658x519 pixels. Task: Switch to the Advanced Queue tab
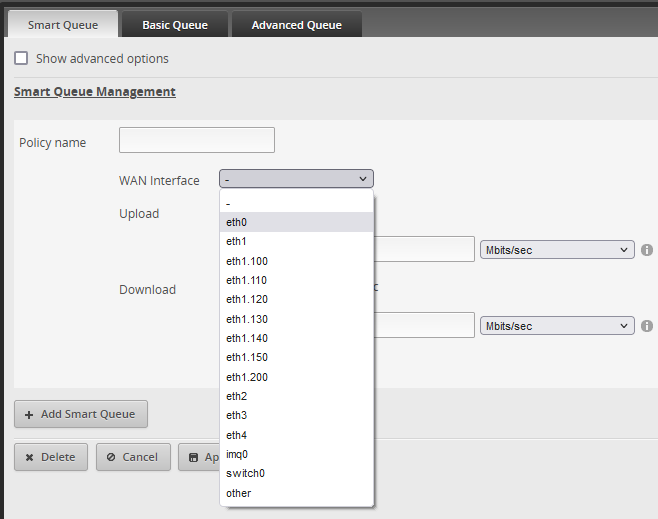296,25
